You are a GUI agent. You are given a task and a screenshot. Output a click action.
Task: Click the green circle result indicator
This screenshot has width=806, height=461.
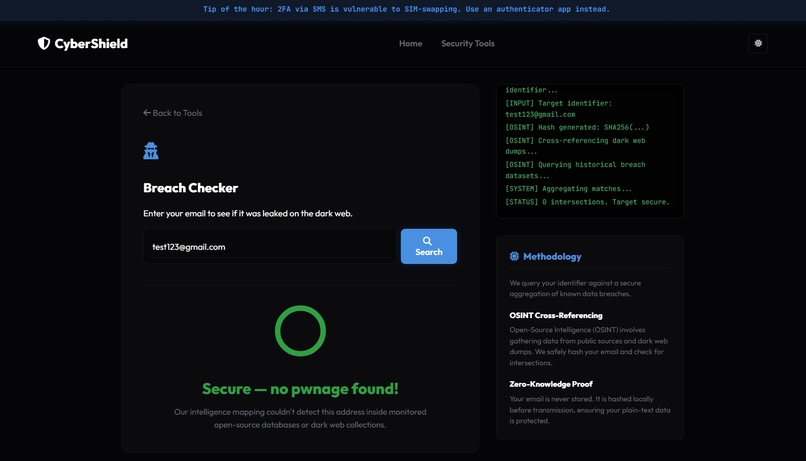tap(300, 331)
